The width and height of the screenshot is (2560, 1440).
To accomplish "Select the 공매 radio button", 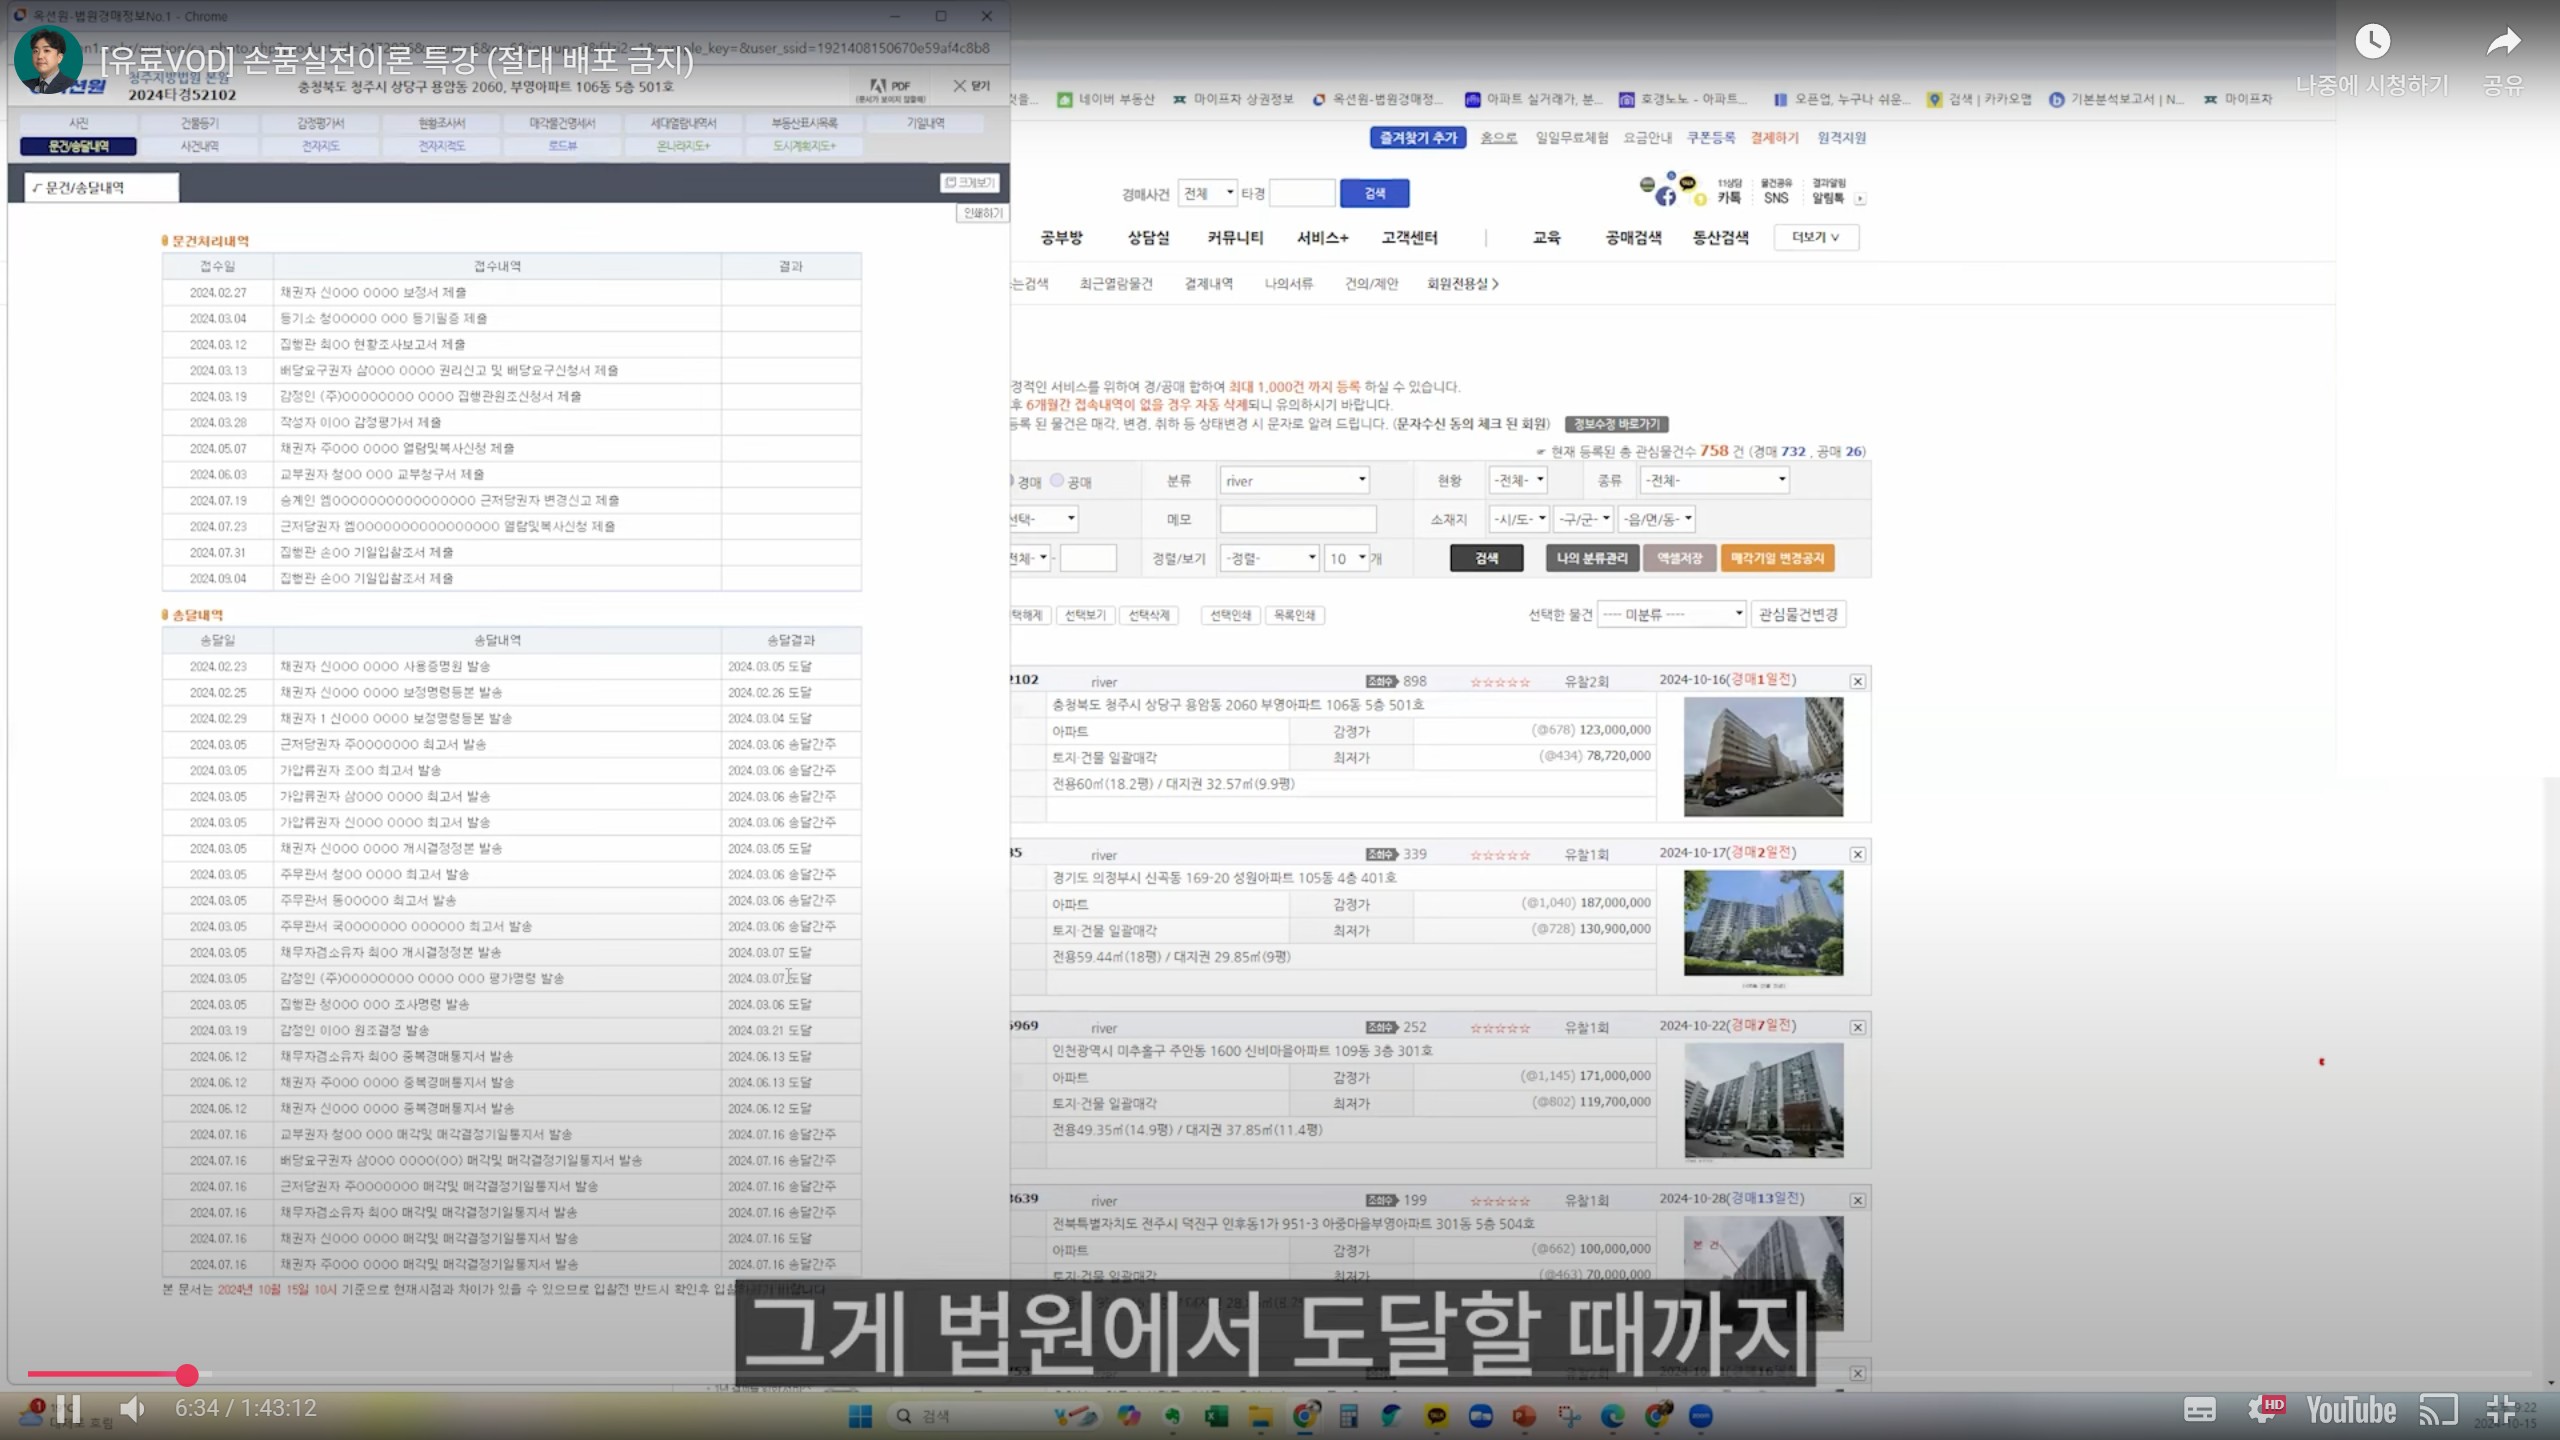I will pyautogui.click(x=1057, y=481).
